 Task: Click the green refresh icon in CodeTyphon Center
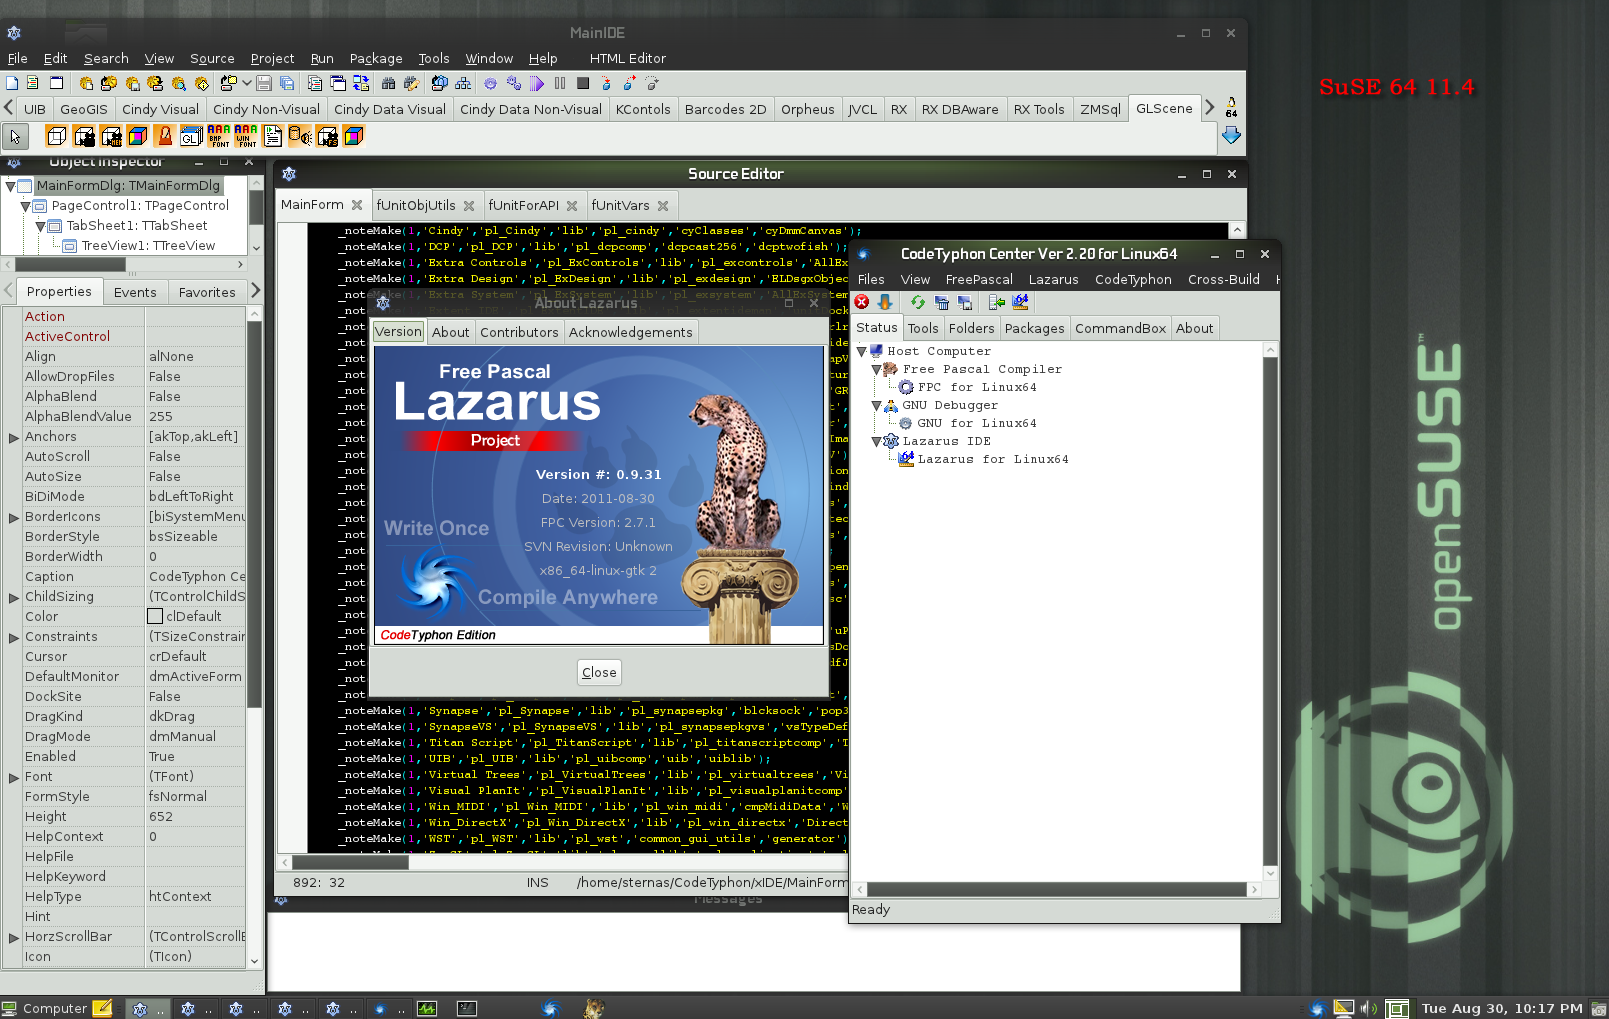click(x=917, y=302)
